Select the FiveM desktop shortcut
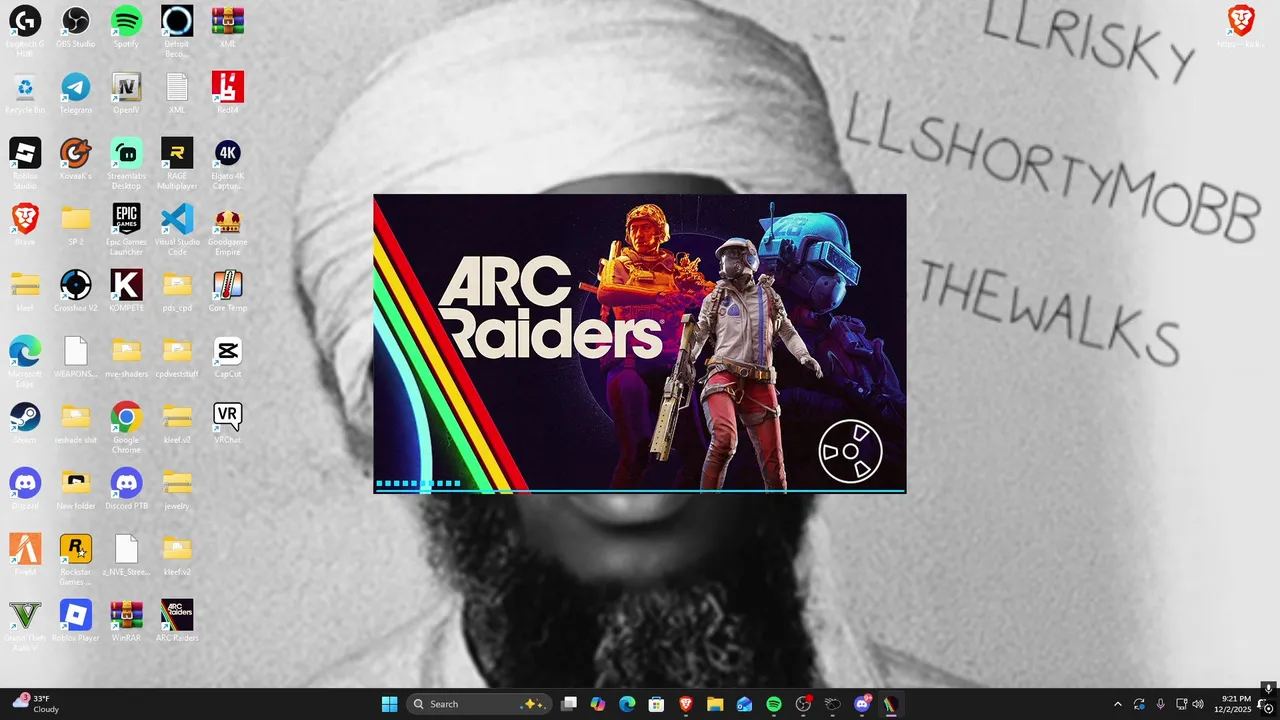 25,555
